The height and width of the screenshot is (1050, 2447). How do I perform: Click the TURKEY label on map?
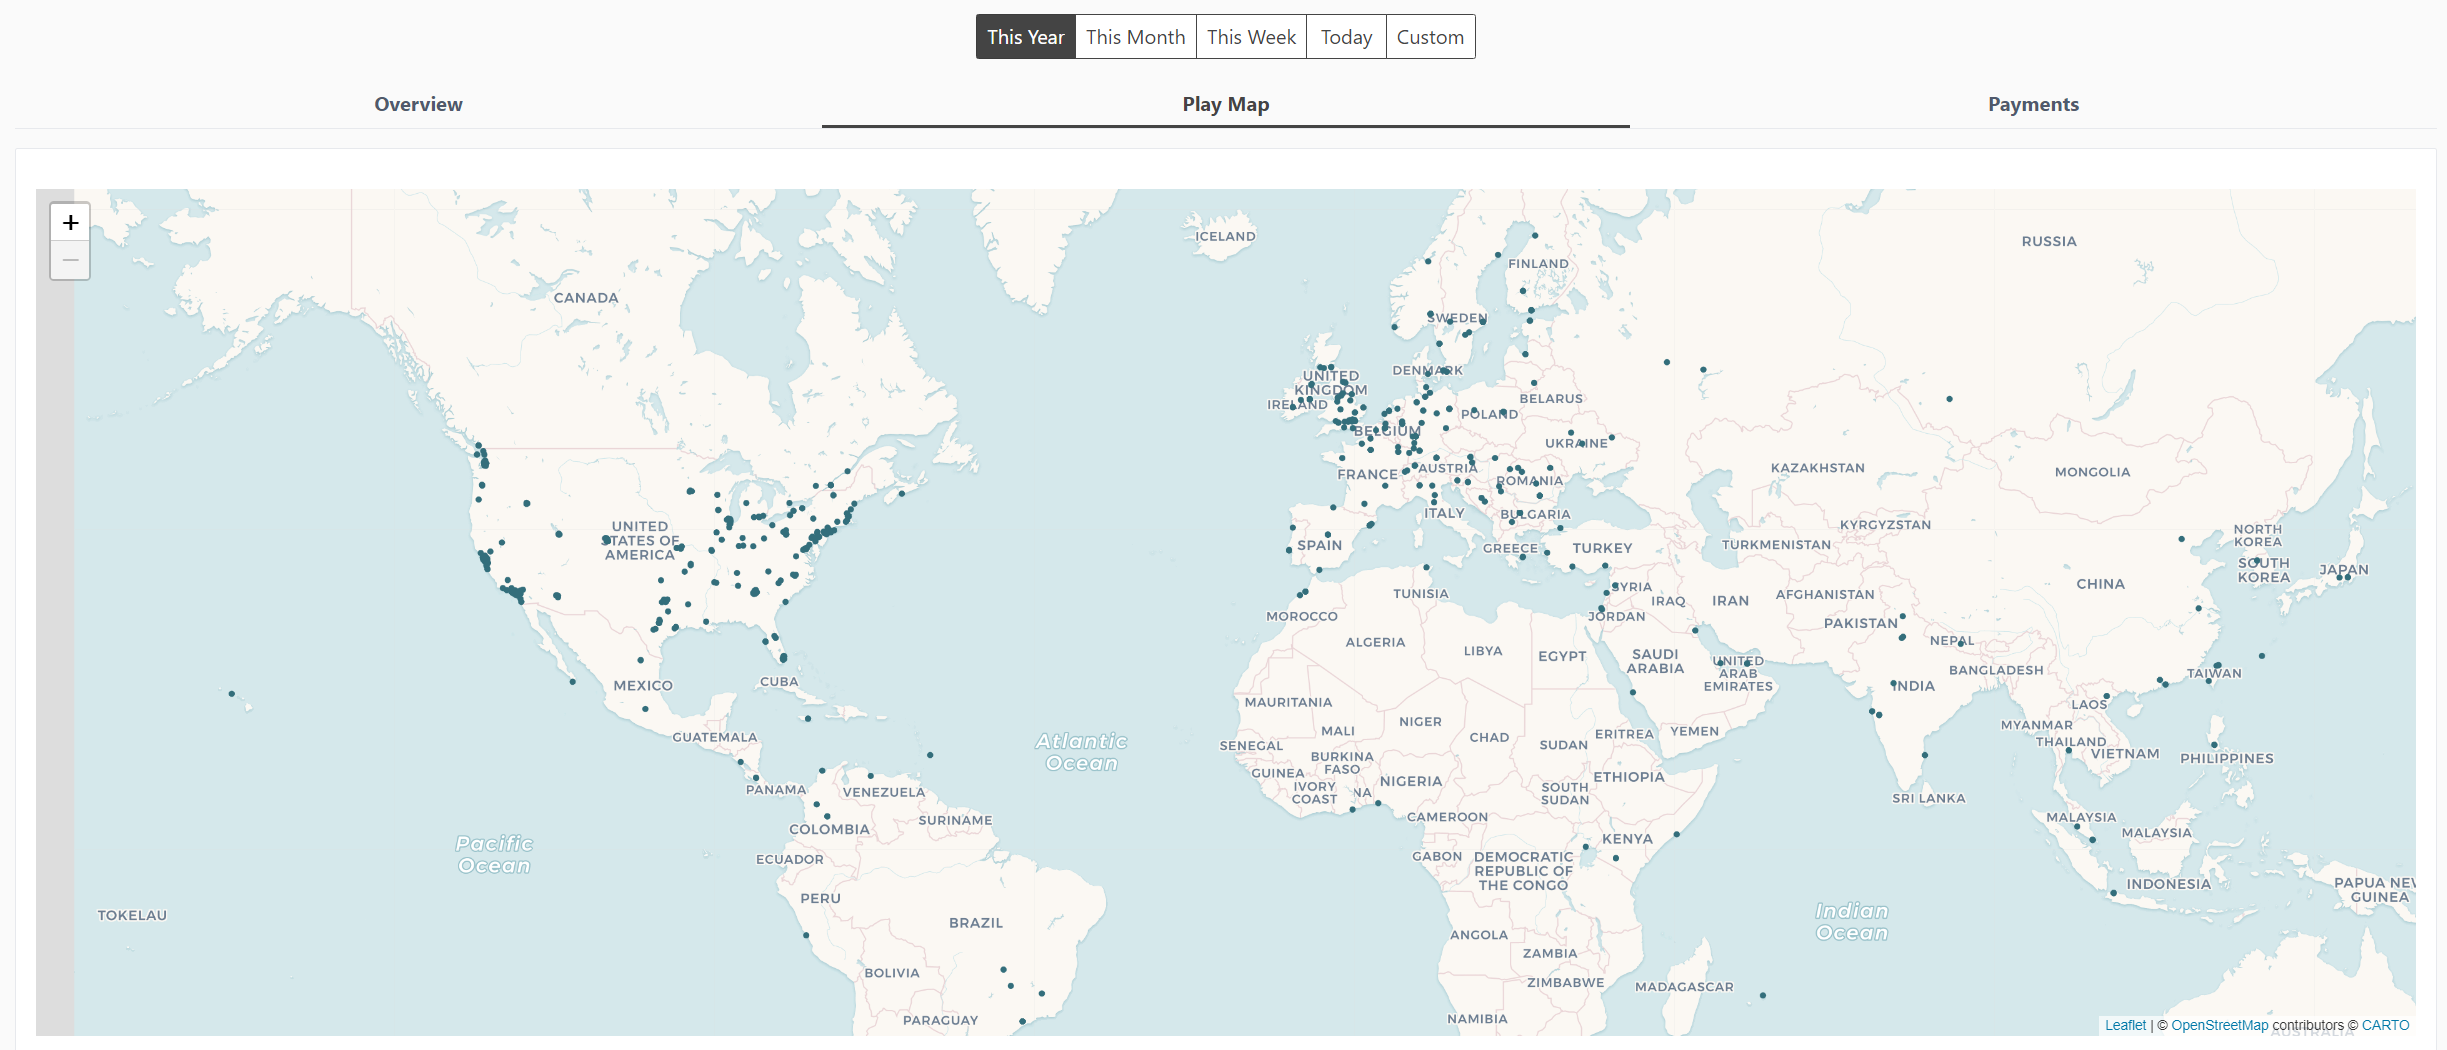pyautogui.click(x=1602, y=548)
